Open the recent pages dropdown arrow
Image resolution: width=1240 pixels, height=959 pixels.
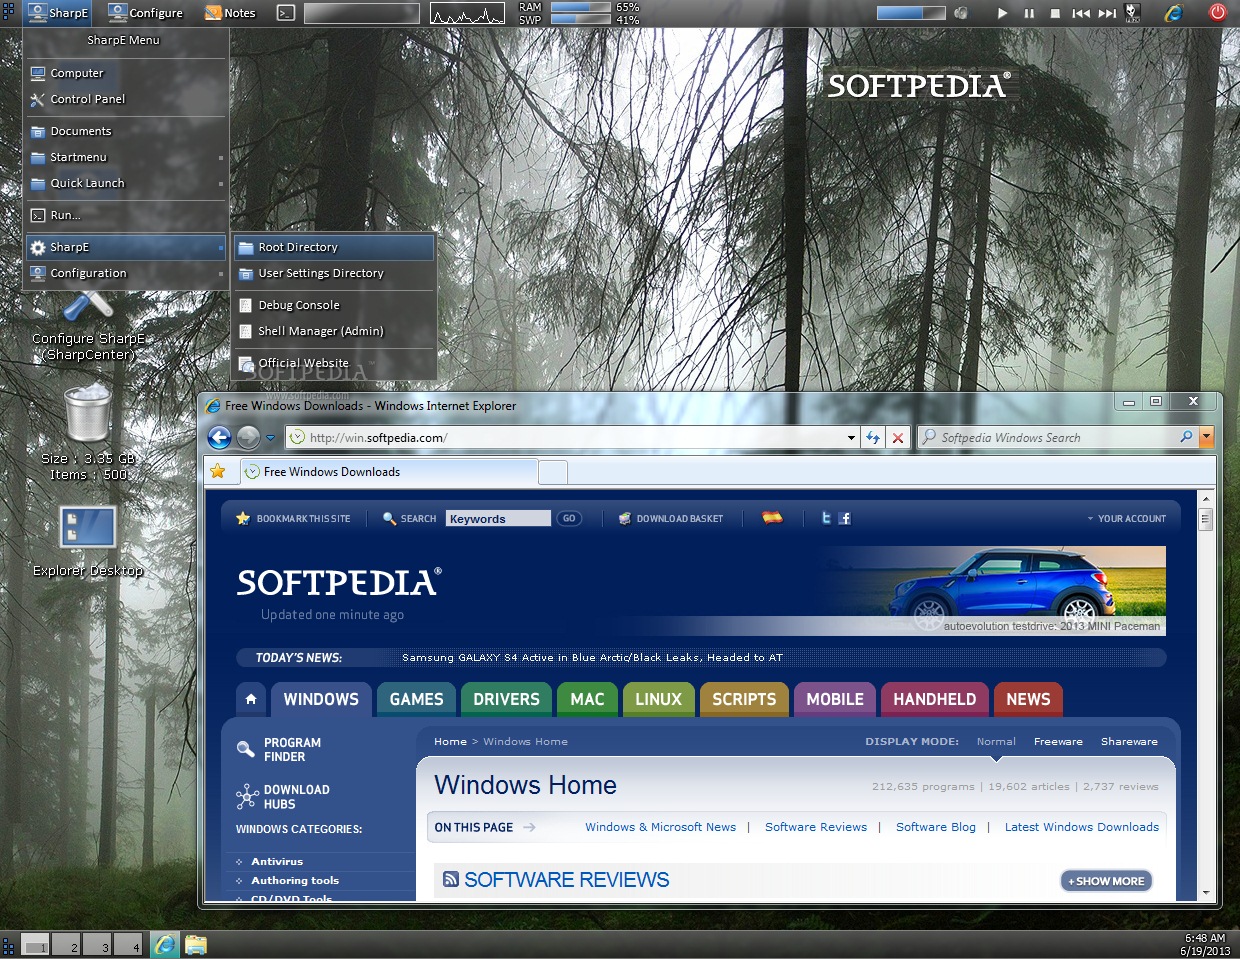[270, 438]
